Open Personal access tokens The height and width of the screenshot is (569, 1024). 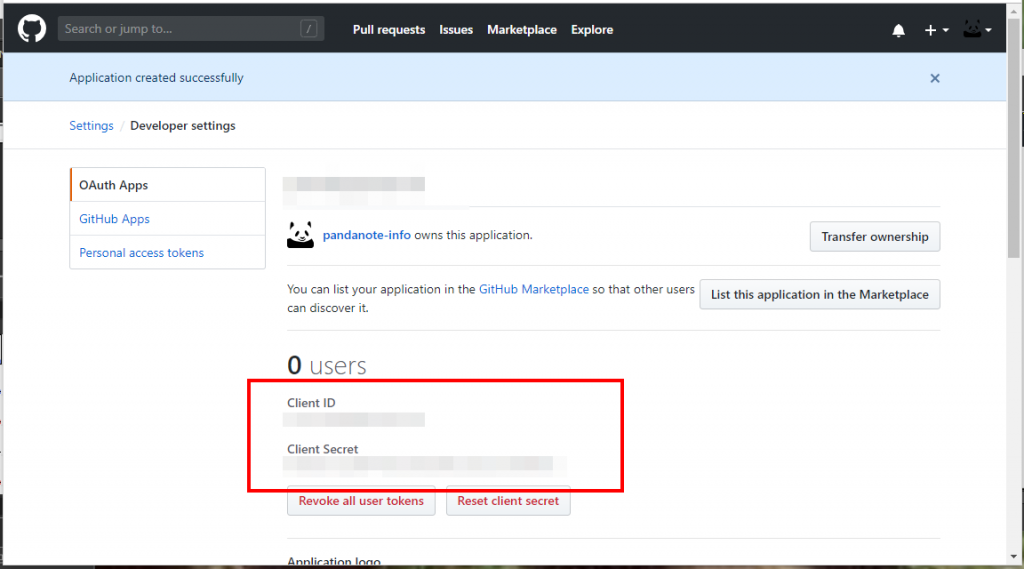[168, 253]
